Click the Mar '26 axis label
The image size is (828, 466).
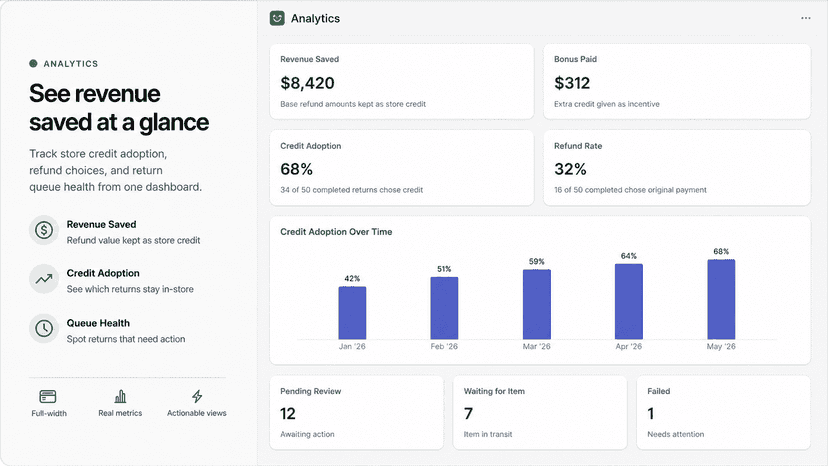tap(537, 347)
